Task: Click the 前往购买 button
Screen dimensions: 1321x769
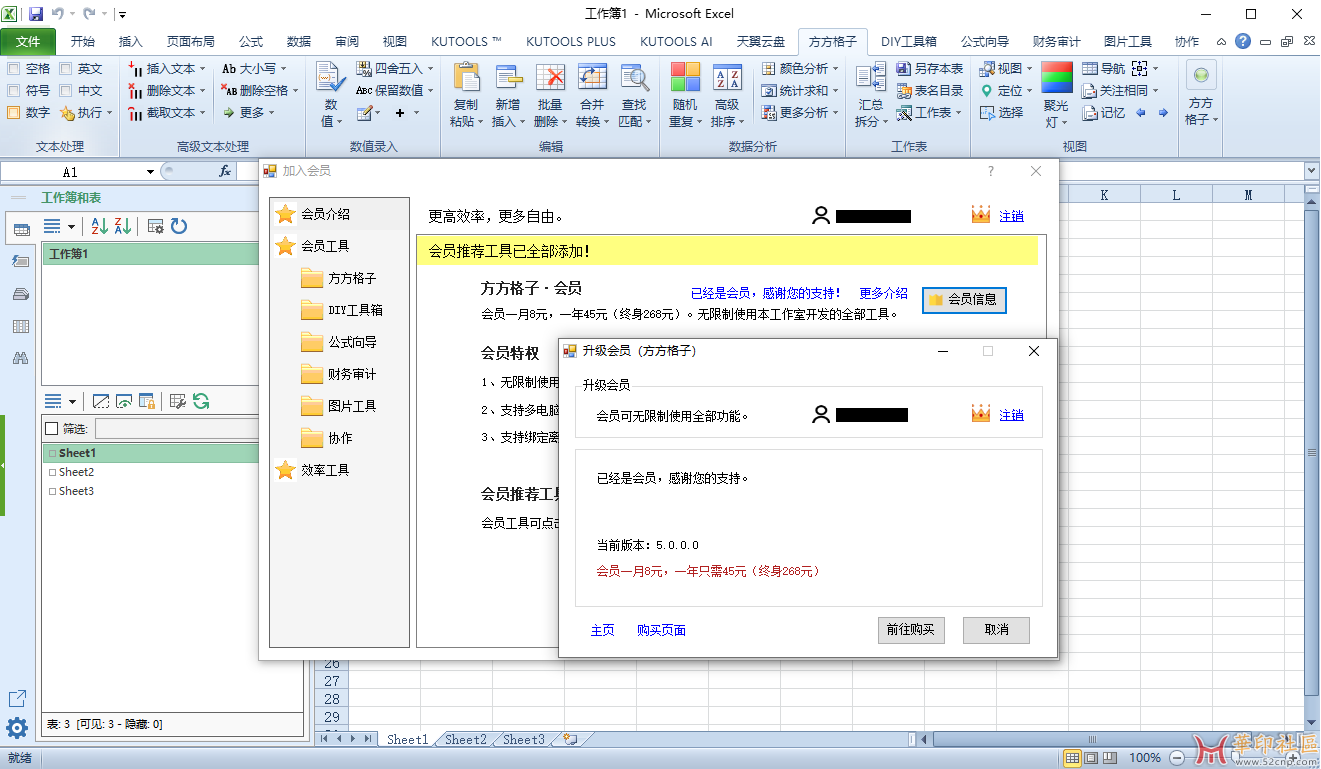Action: 910,630
